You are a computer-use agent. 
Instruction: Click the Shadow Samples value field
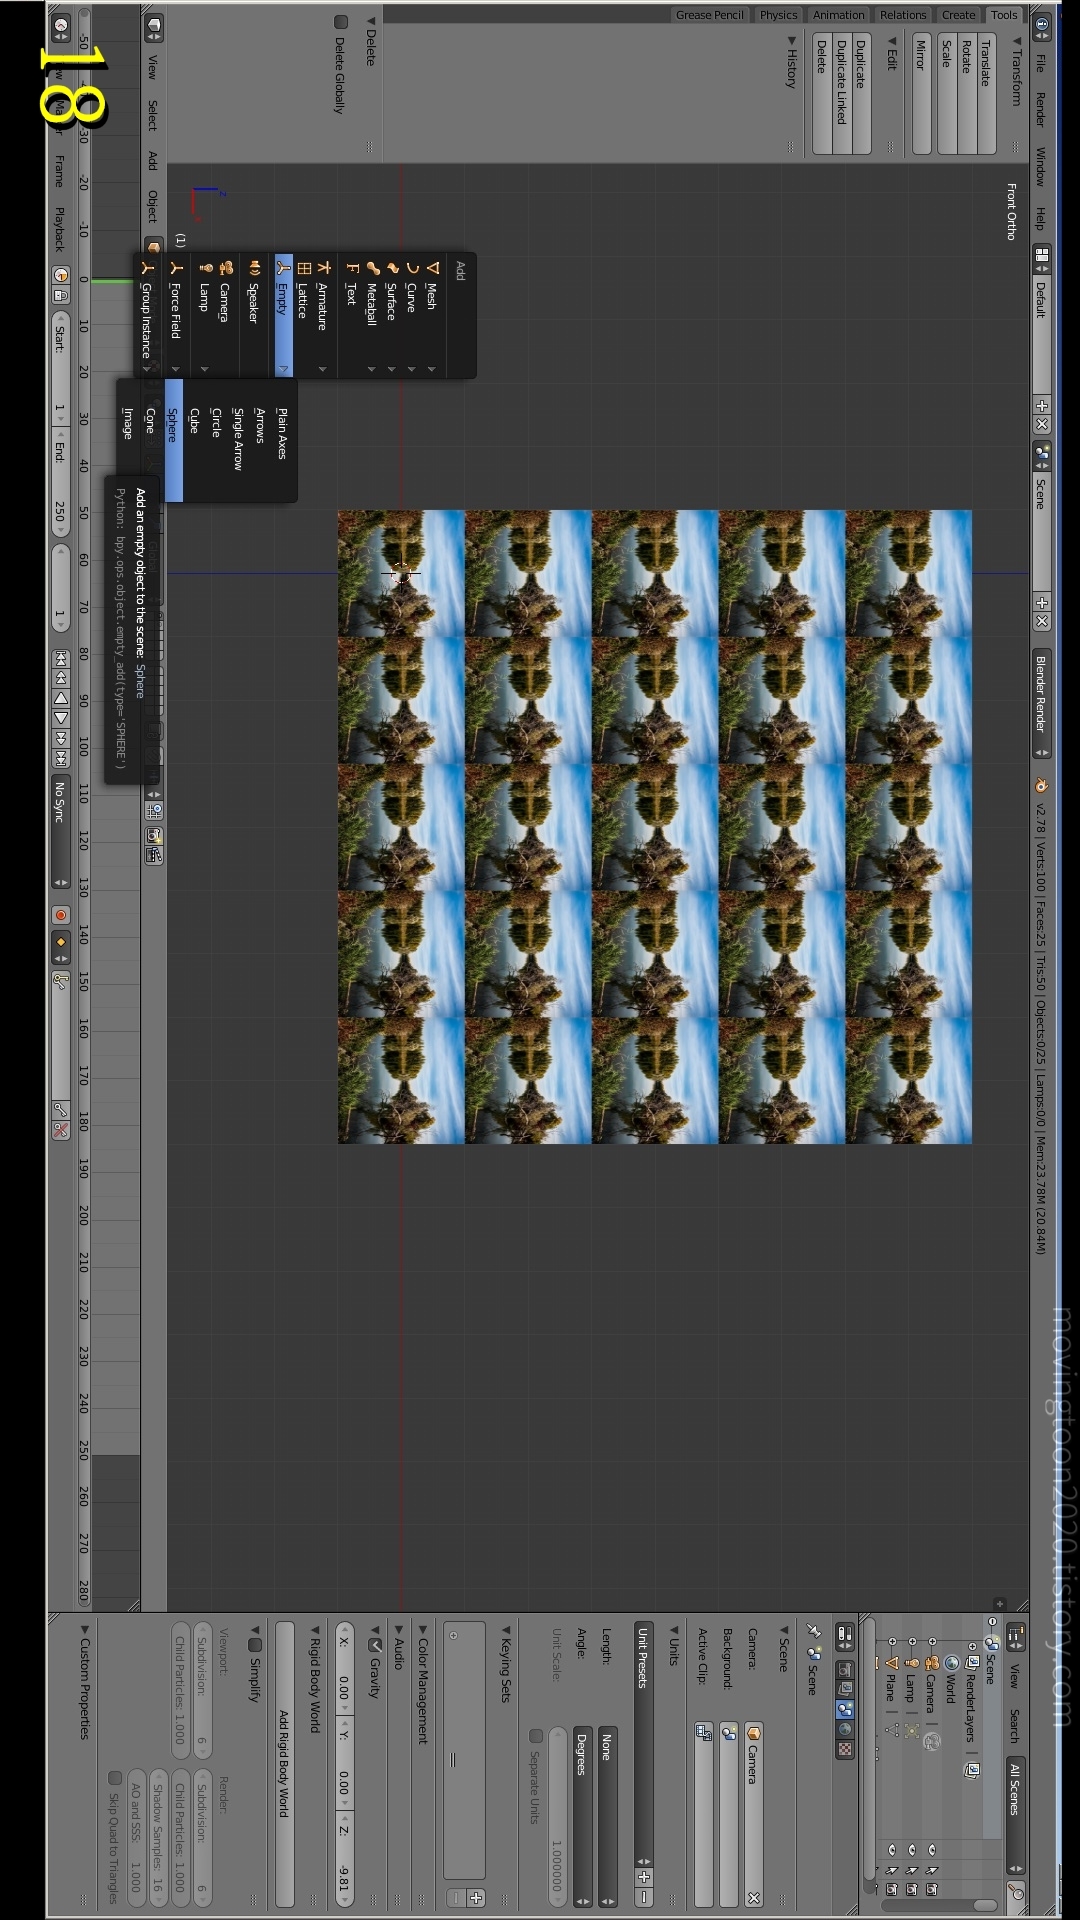(158, 1839)
